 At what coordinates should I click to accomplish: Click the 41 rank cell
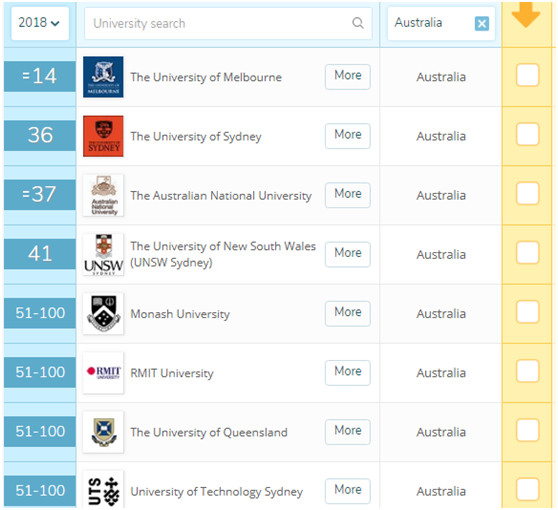(x=40, y=254)
